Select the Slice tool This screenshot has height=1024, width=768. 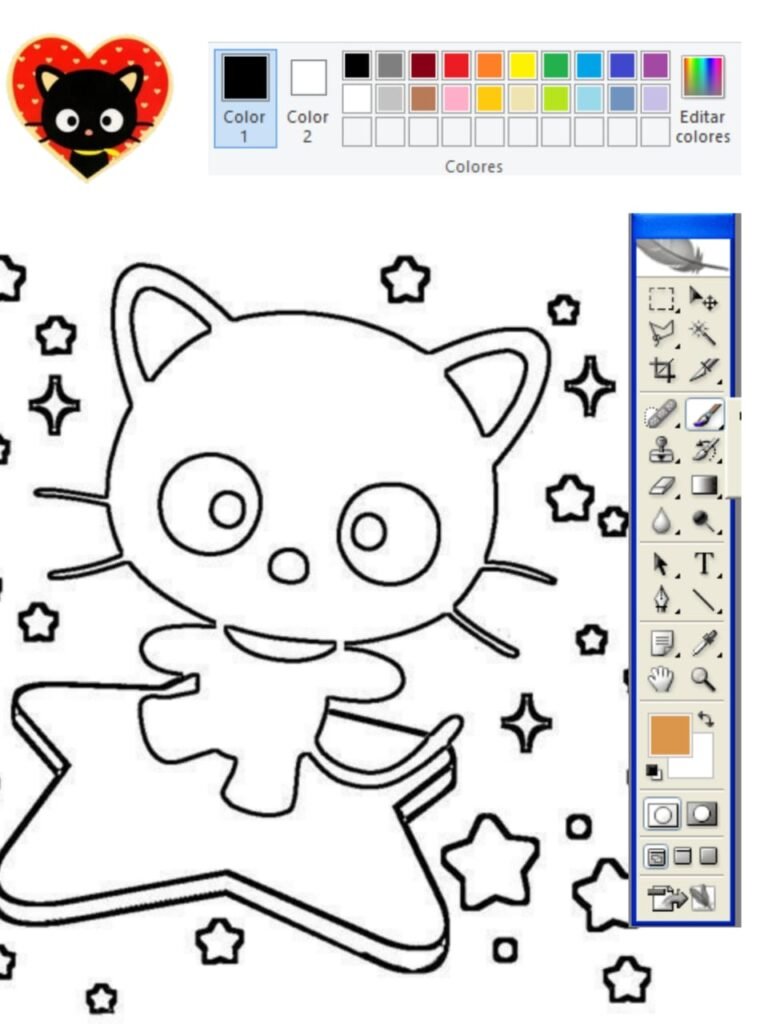[704, 370]
